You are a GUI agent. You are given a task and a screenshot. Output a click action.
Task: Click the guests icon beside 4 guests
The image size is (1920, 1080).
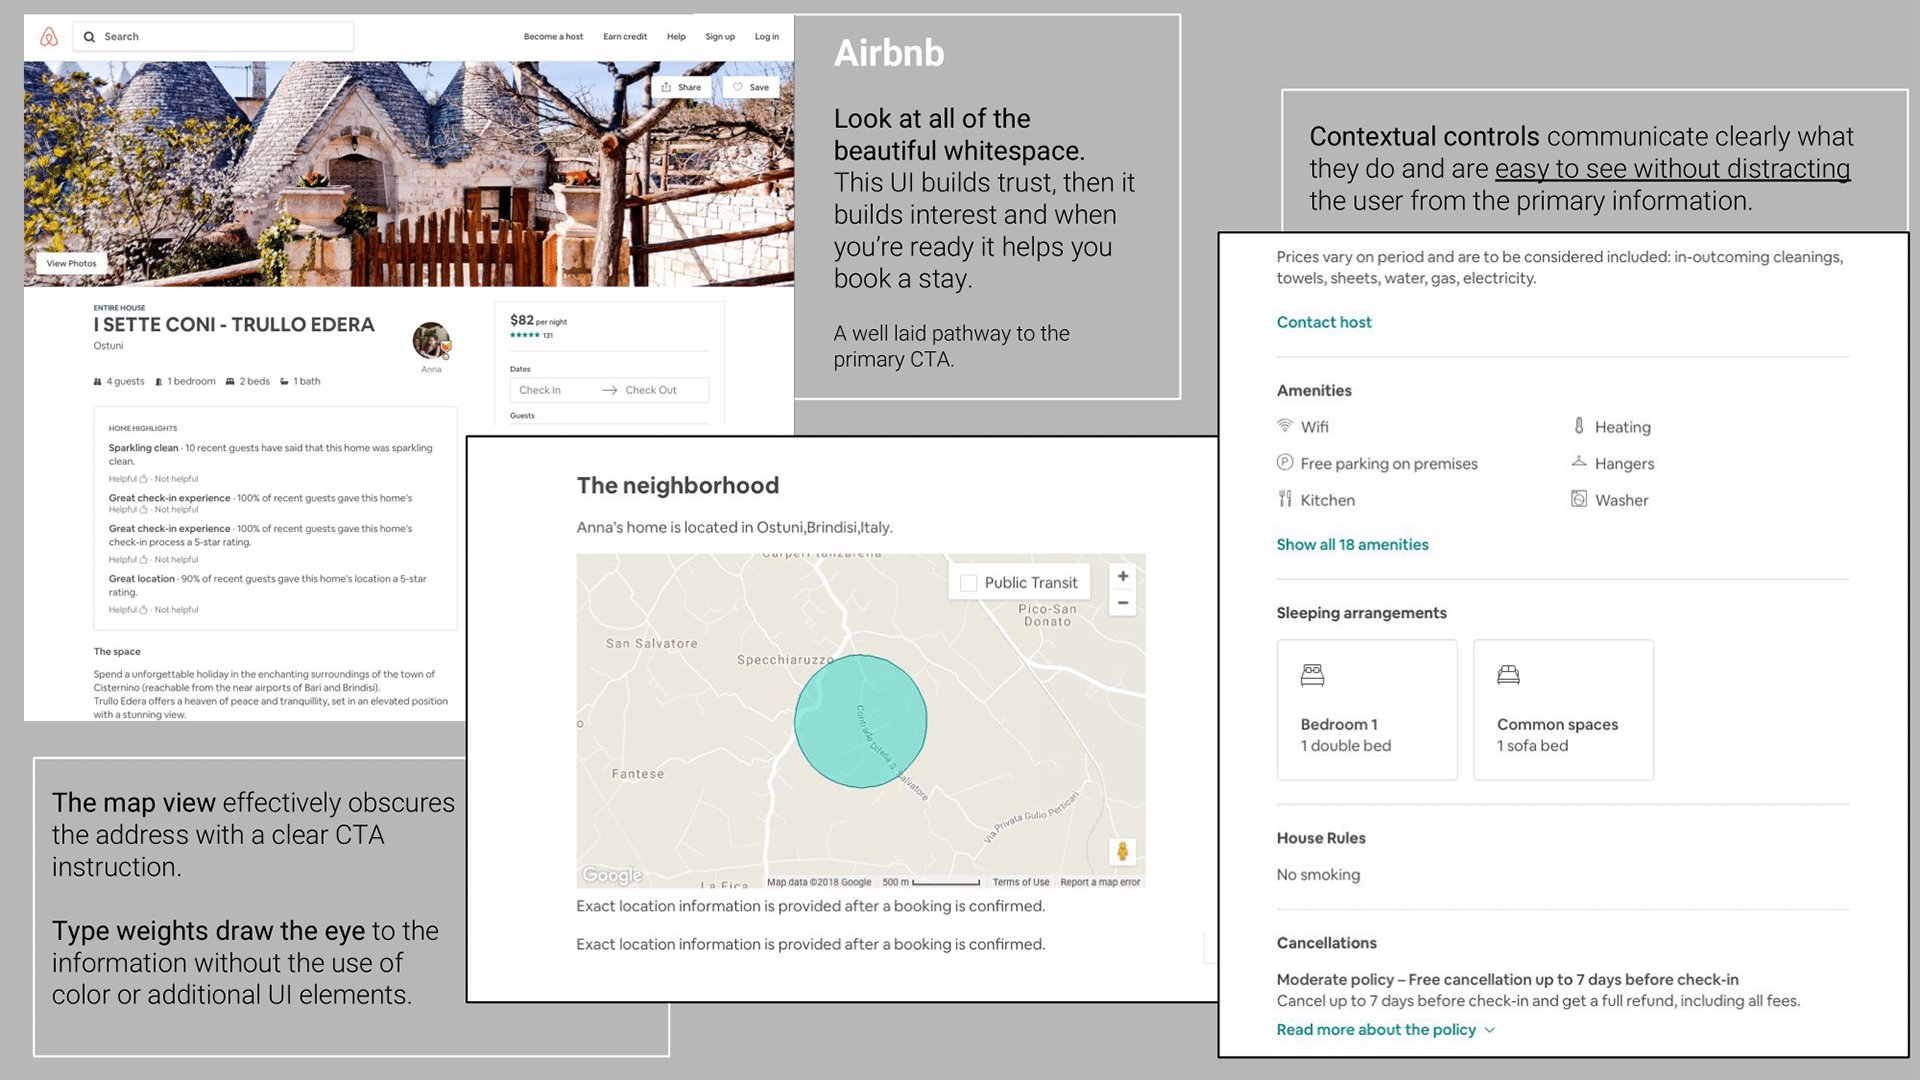point(98,382)
